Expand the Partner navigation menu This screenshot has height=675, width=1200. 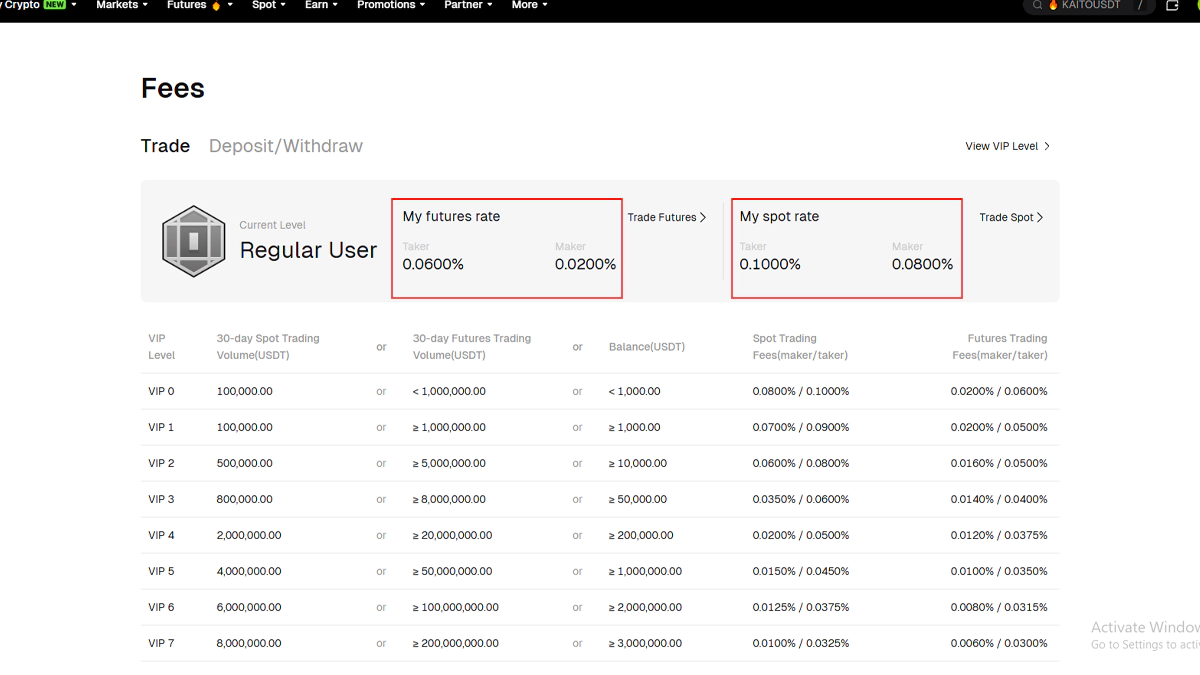pos(468,5)
